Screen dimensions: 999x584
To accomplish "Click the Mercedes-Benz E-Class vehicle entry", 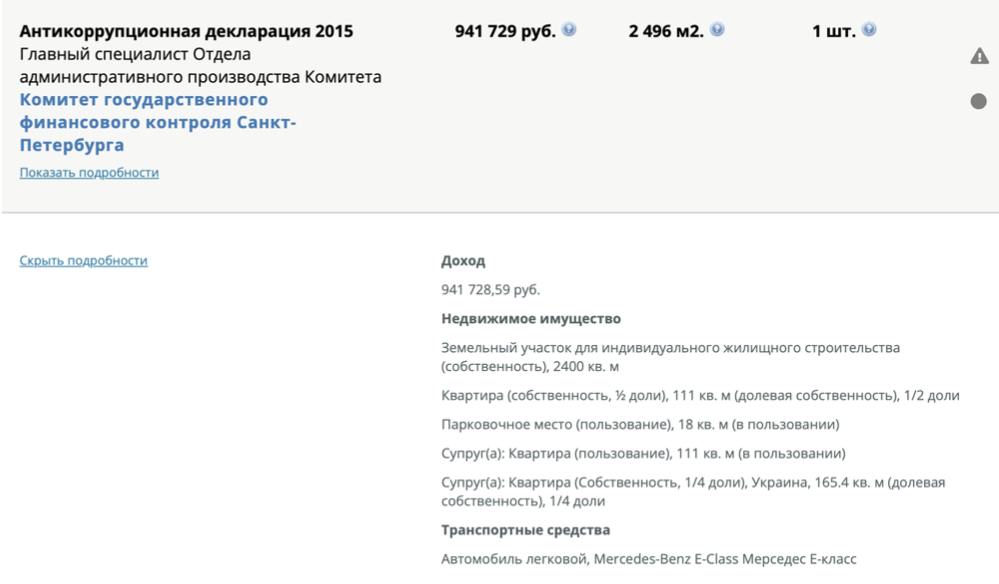I will 649,559.
